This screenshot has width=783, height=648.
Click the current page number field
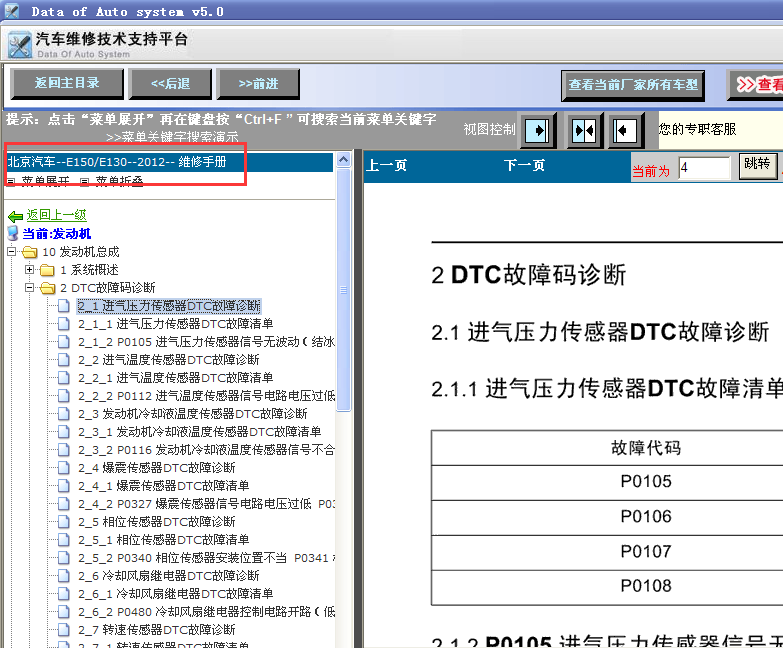point(705,168)
